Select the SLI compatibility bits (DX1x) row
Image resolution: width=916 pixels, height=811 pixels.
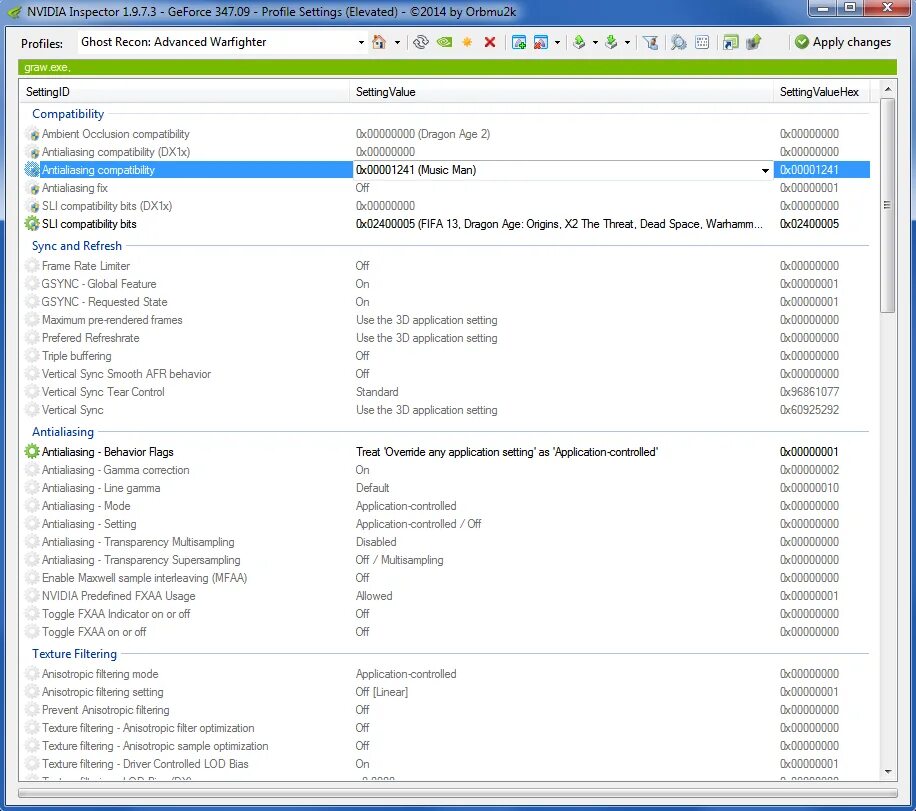[447, 206]
